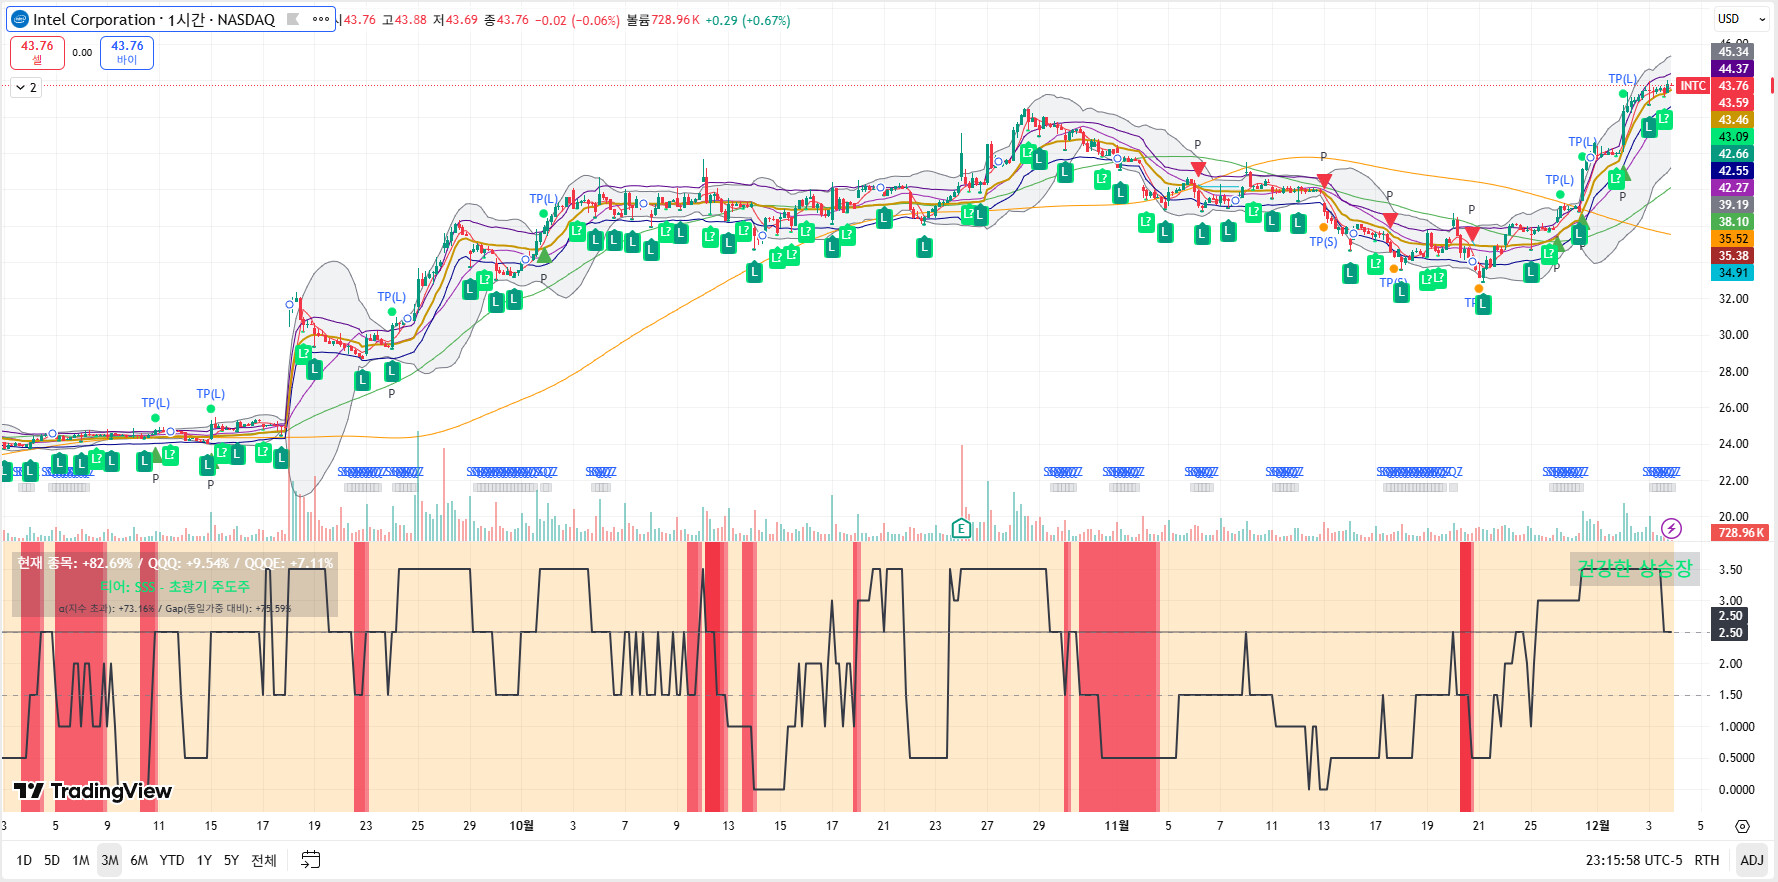This screenshot has width=1778, height=882.
Task: Click the TradingView logo
Action: coord(92,791)
